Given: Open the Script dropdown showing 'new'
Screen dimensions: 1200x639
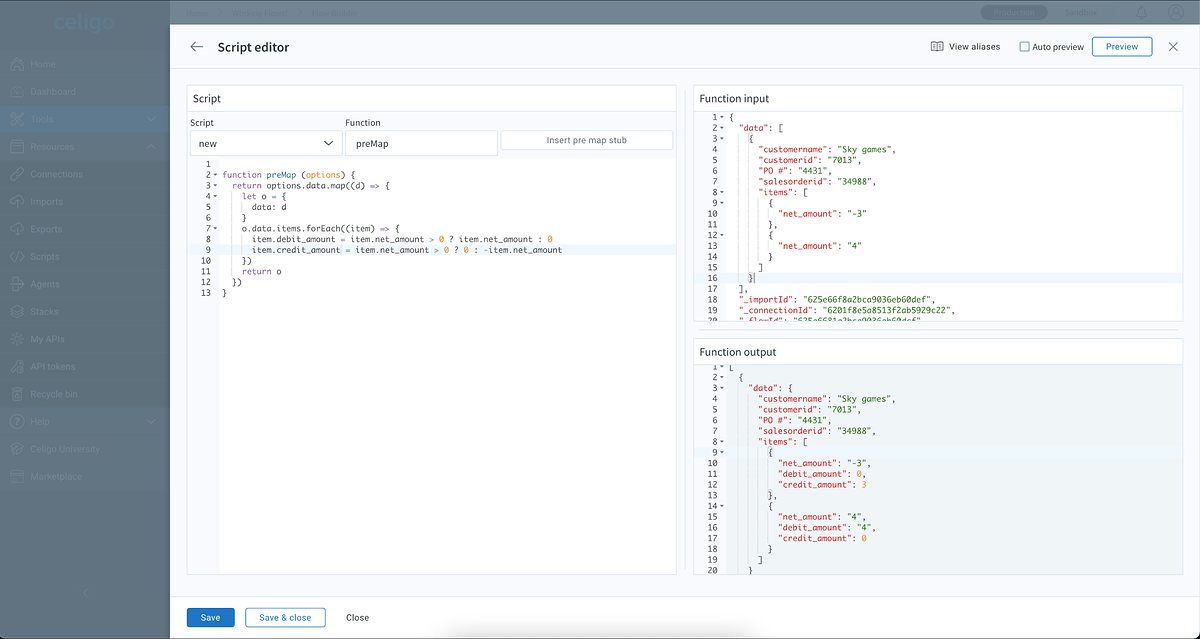Looking at the screenshot, I should (x=265, y=144).
